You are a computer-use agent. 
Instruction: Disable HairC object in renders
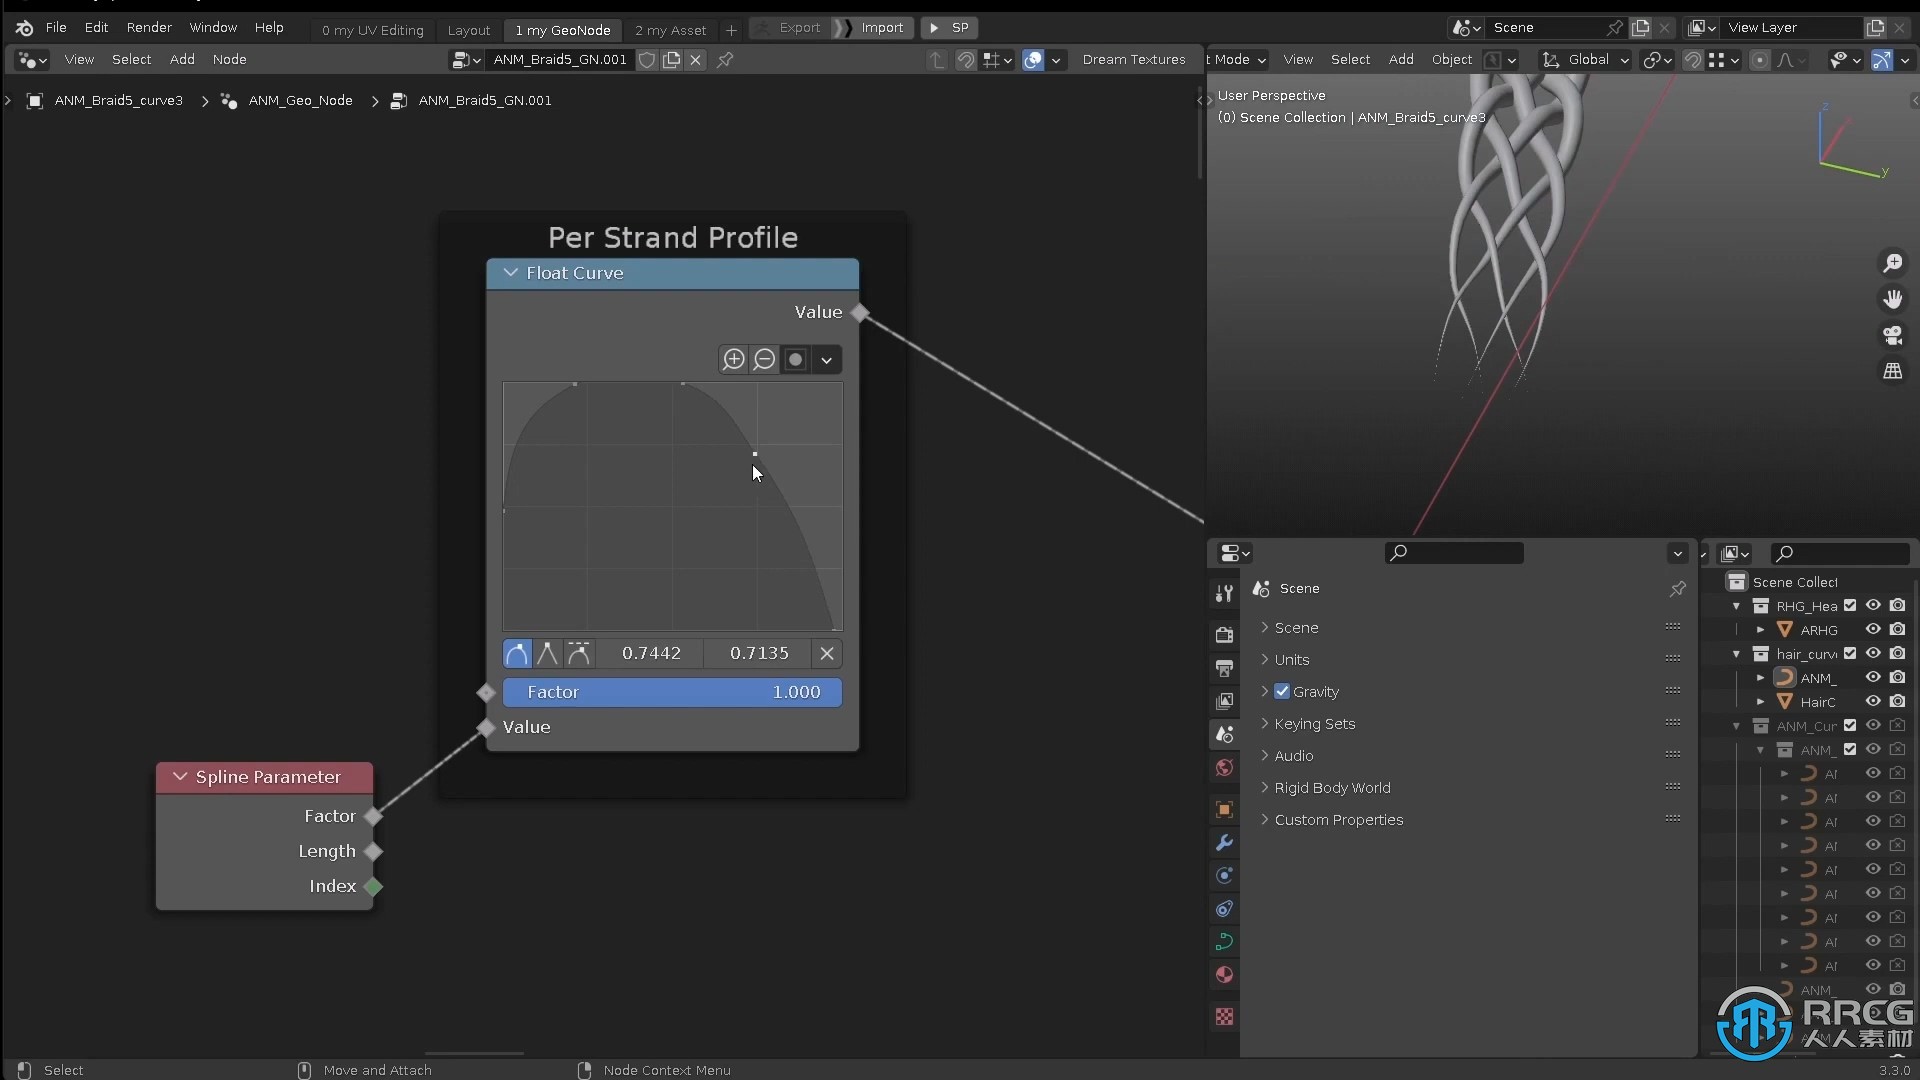pyautogui.click(x=1897, y=701)
